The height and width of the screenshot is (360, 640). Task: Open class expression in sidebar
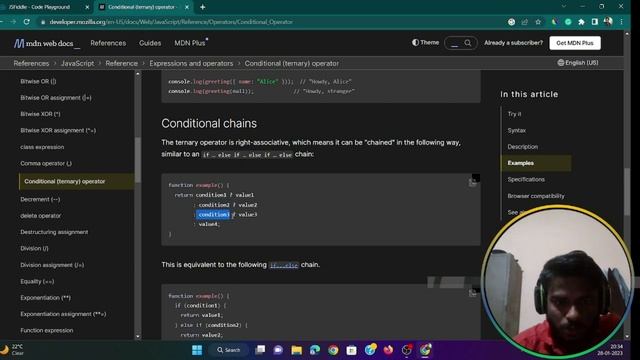tap(42, 147)
